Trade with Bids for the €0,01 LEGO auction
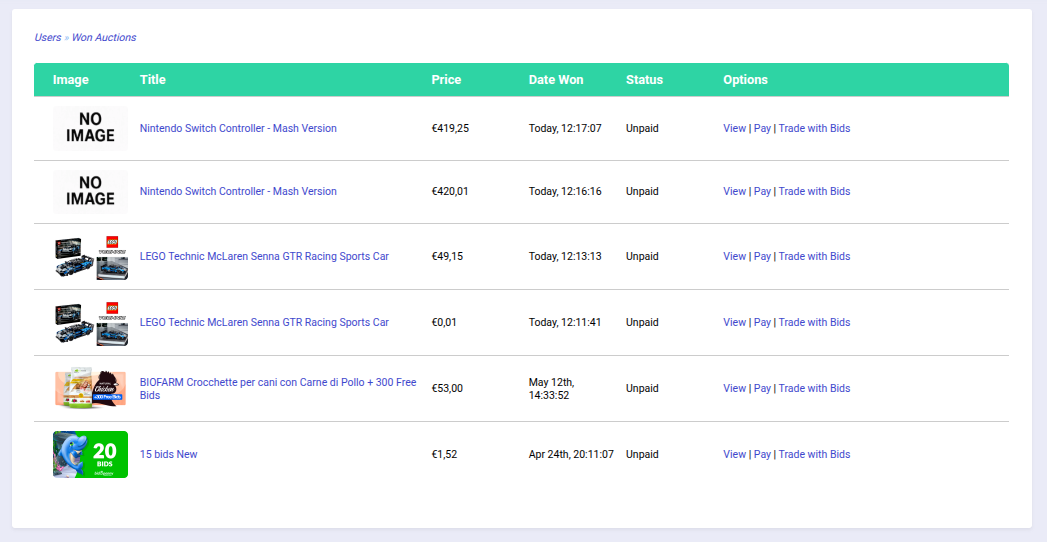This screenshot has width=1047, height=542. 814,322
